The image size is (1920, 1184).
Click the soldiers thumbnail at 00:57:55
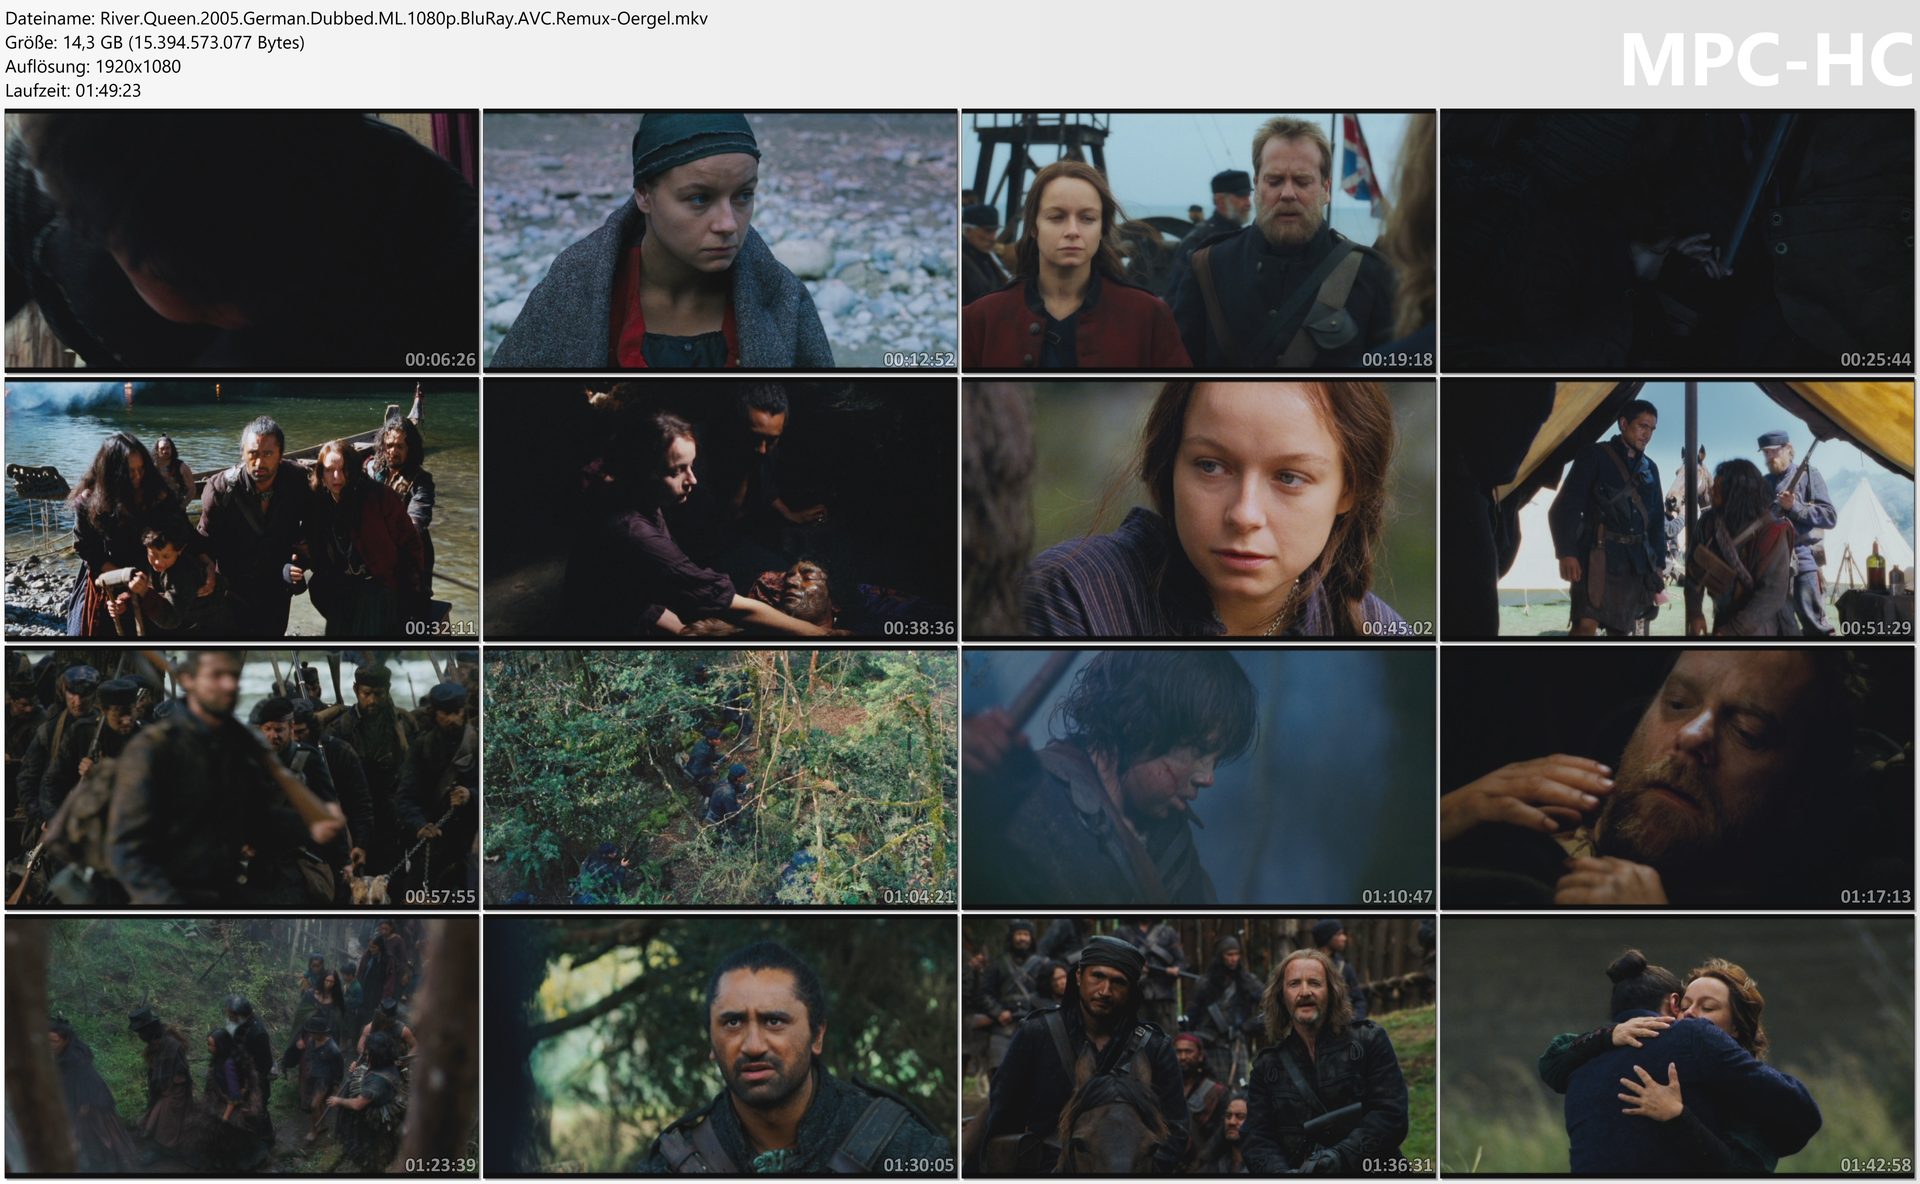coord(241,777)
